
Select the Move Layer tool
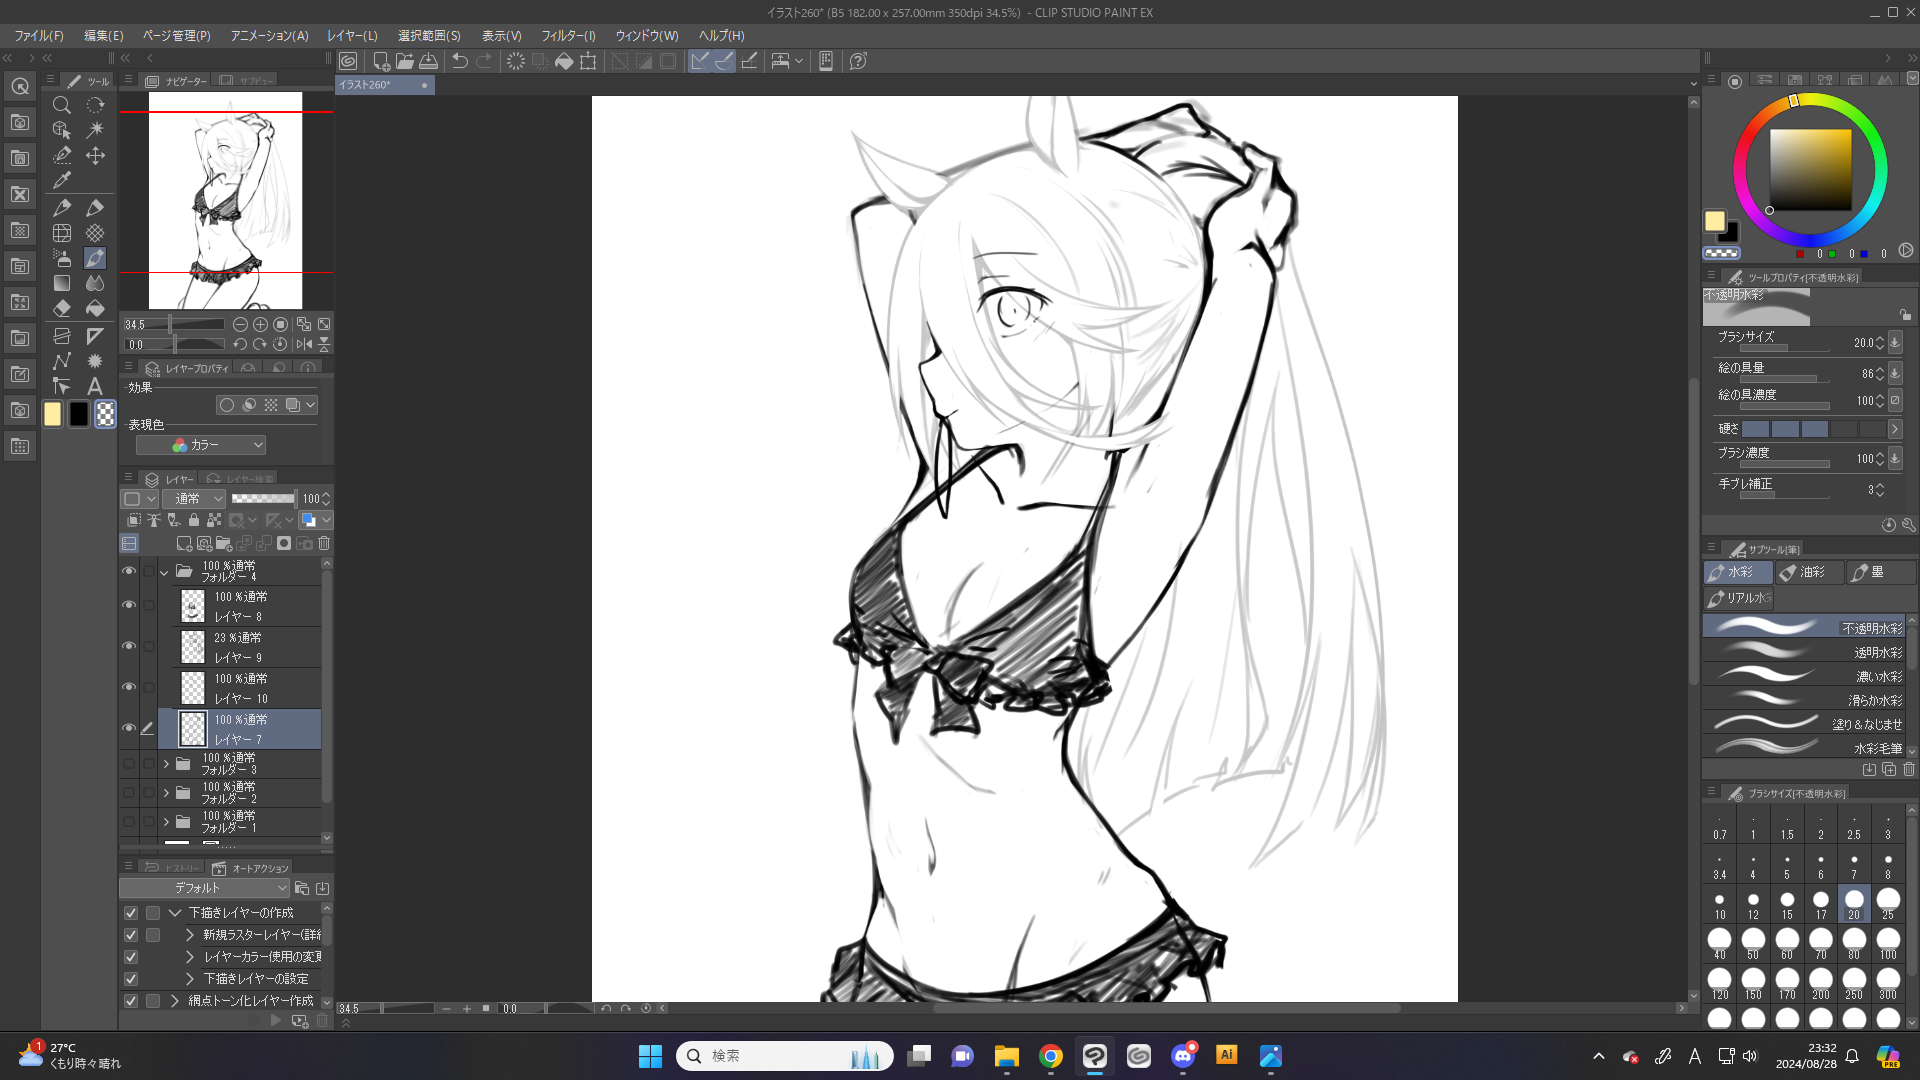point(95,155)
